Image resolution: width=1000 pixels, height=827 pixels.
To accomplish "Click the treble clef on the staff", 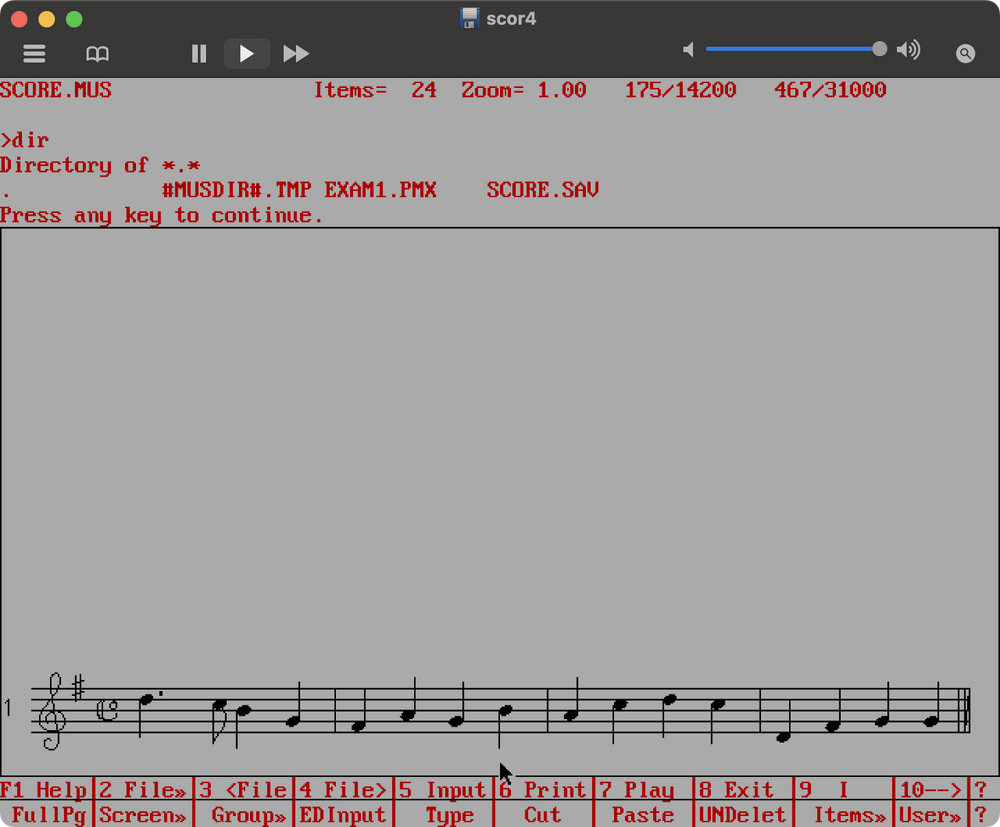I will click(x=50, y=712).
